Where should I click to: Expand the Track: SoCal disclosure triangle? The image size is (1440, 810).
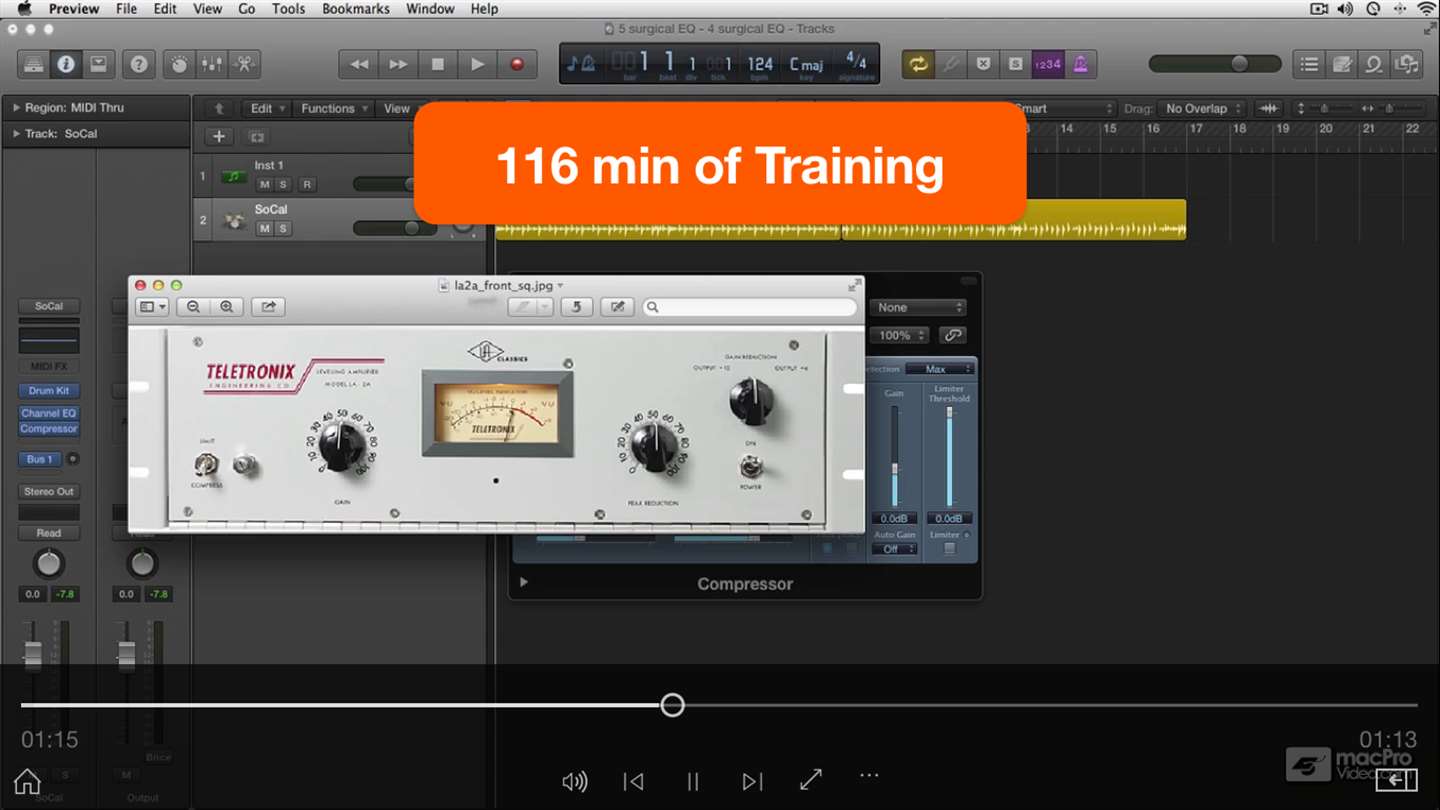(16, 134)
